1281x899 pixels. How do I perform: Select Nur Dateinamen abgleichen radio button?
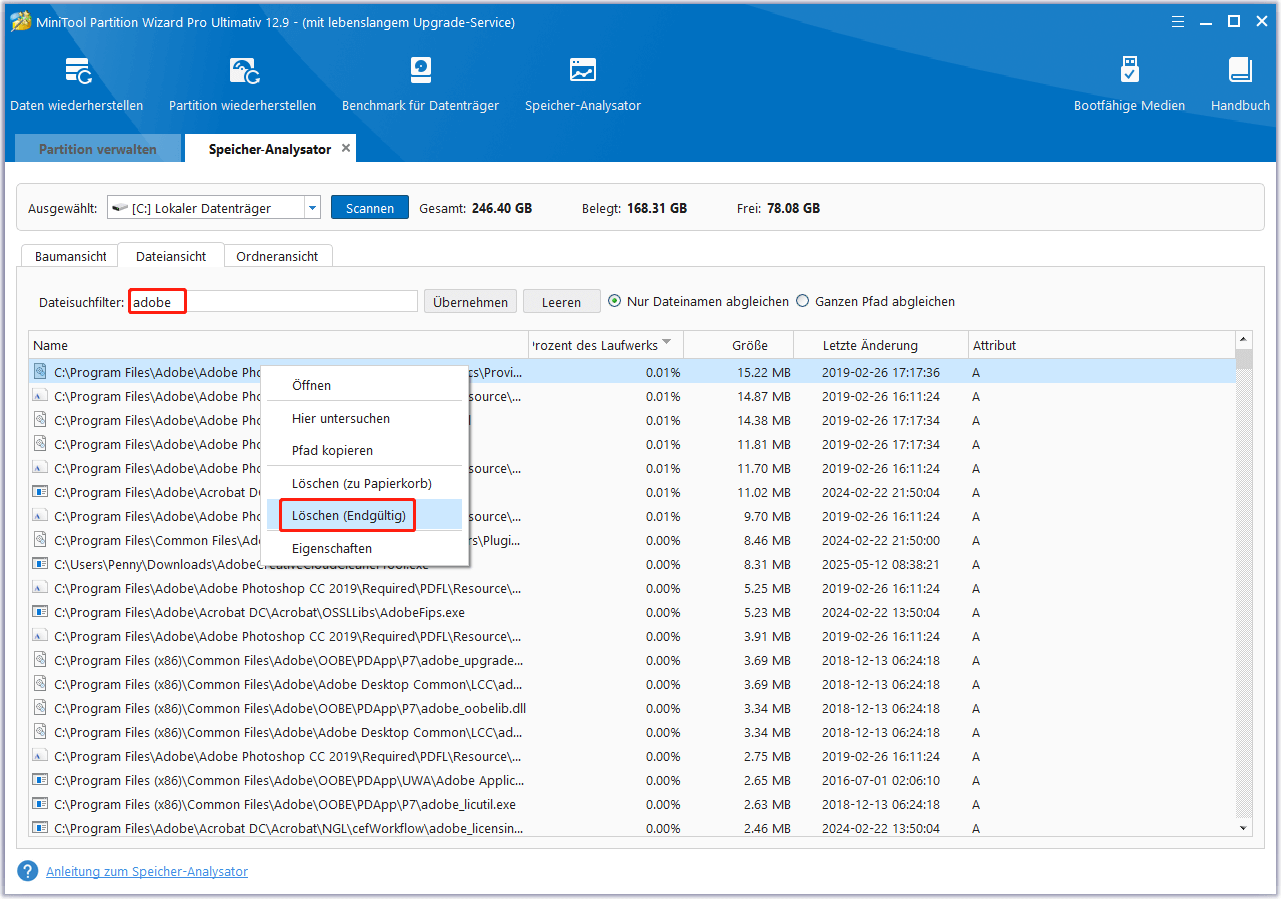coord(614,301)
